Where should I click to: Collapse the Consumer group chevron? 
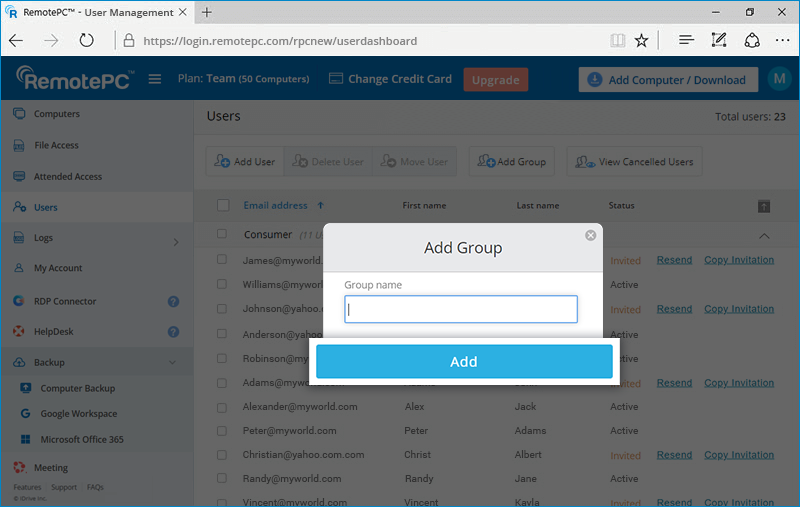click(x=764, y=236)
